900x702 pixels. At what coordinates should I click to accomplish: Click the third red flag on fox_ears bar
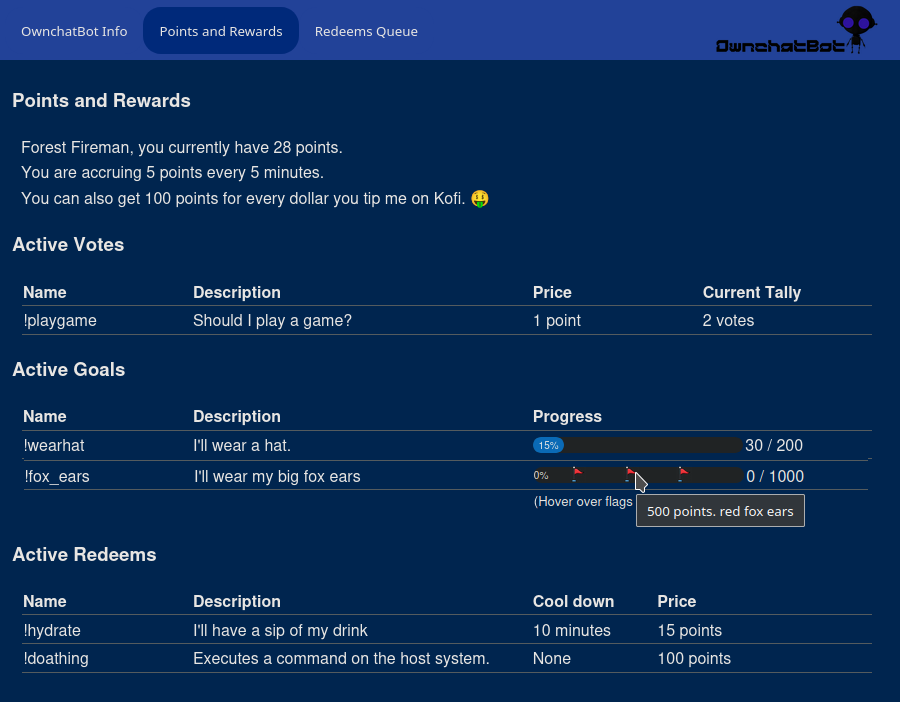point(683,472)
